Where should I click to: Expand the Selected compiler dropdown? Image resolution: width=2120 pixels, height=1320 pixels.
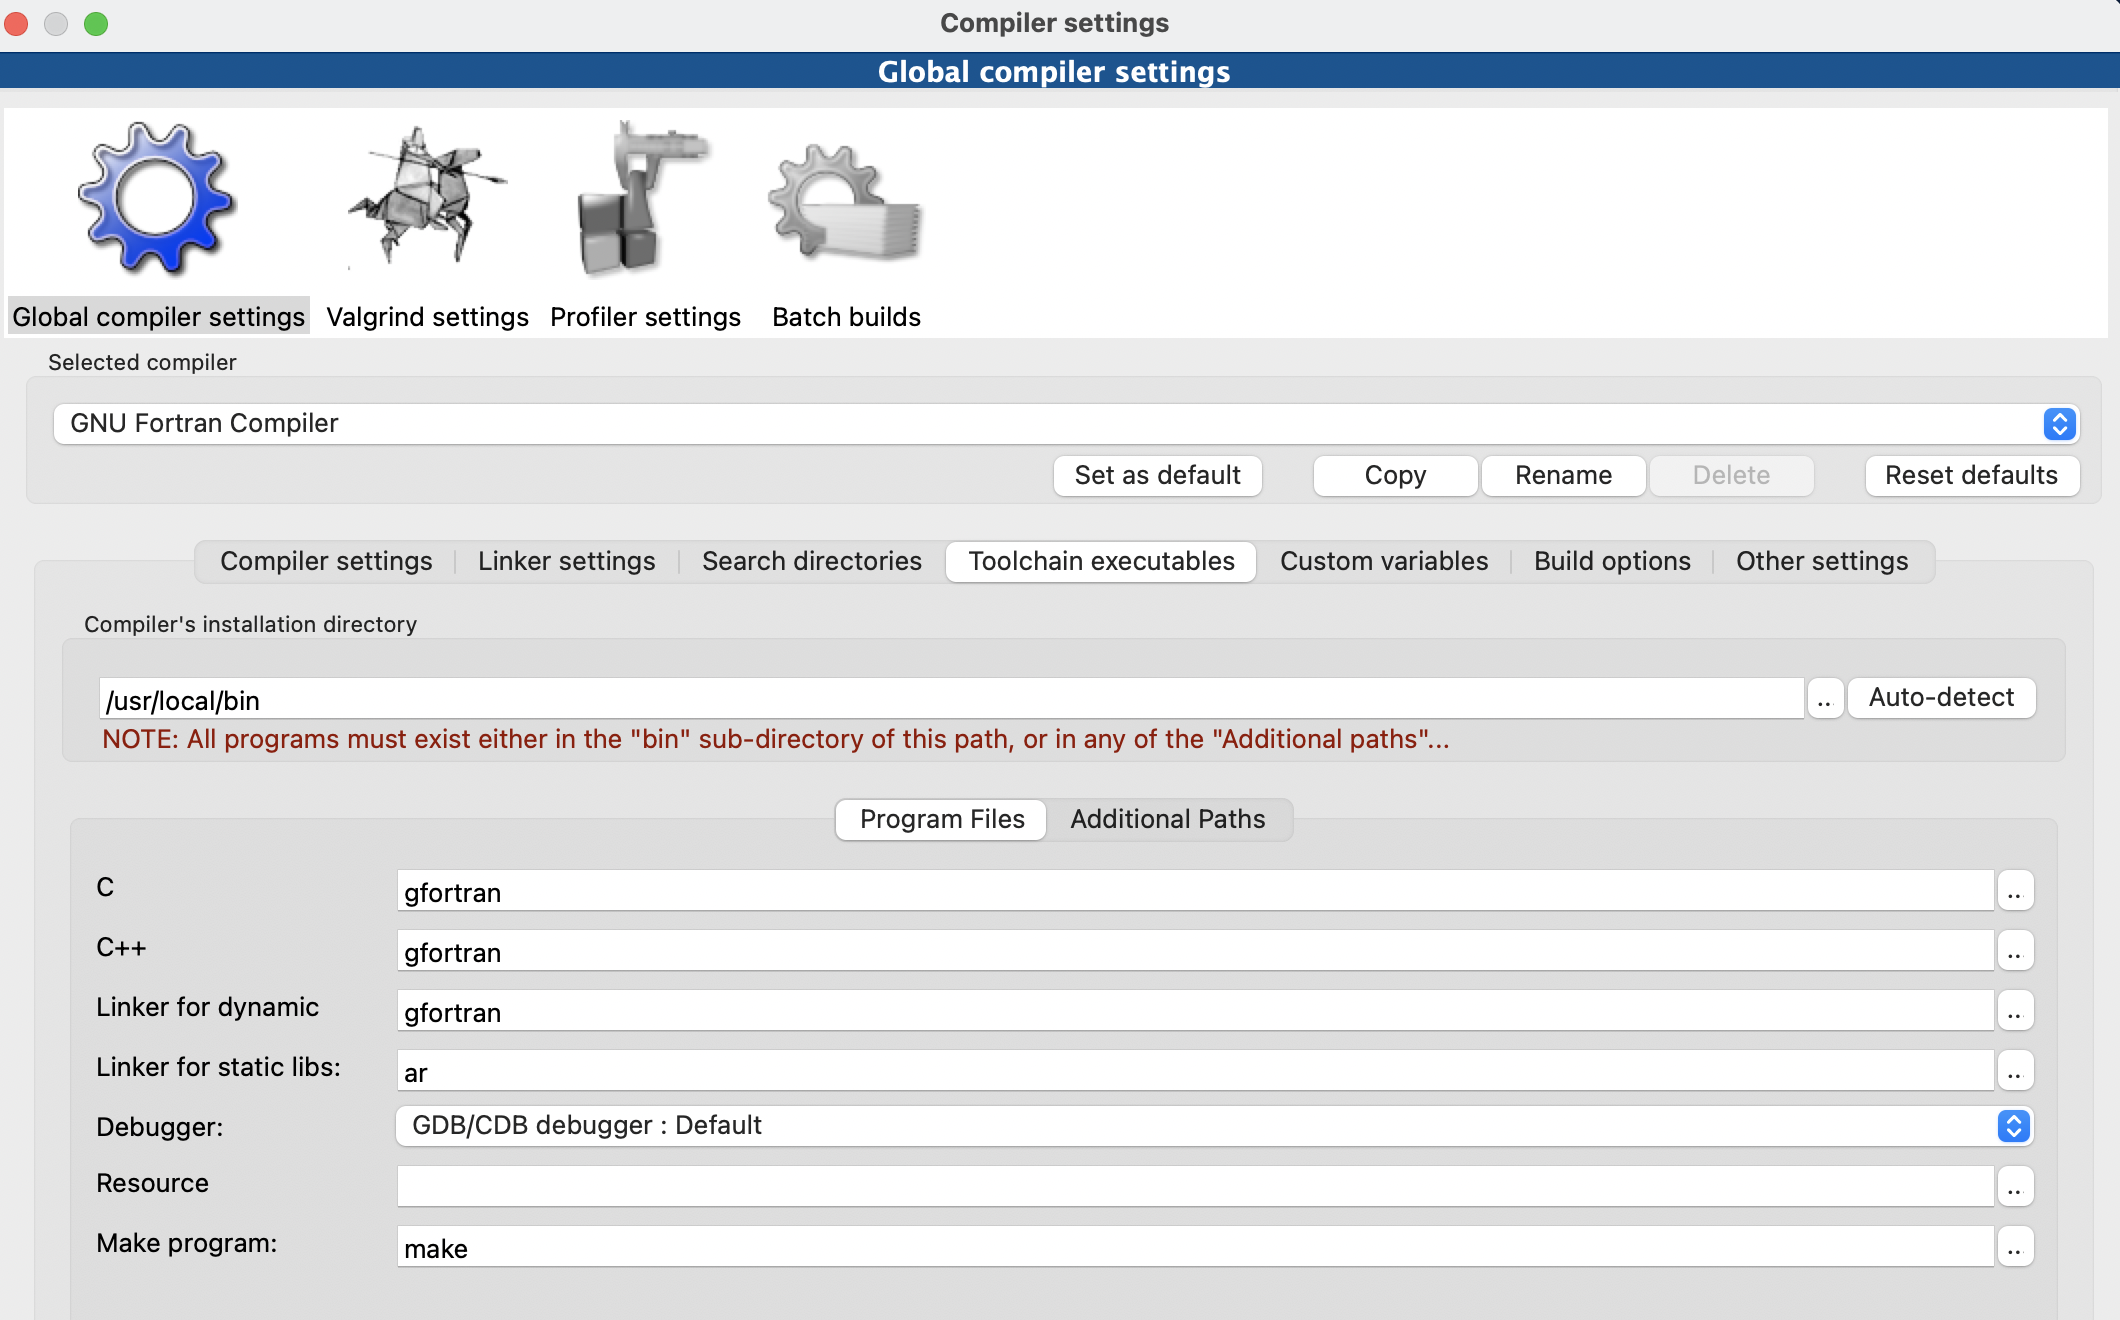[x=2059, y=424]
